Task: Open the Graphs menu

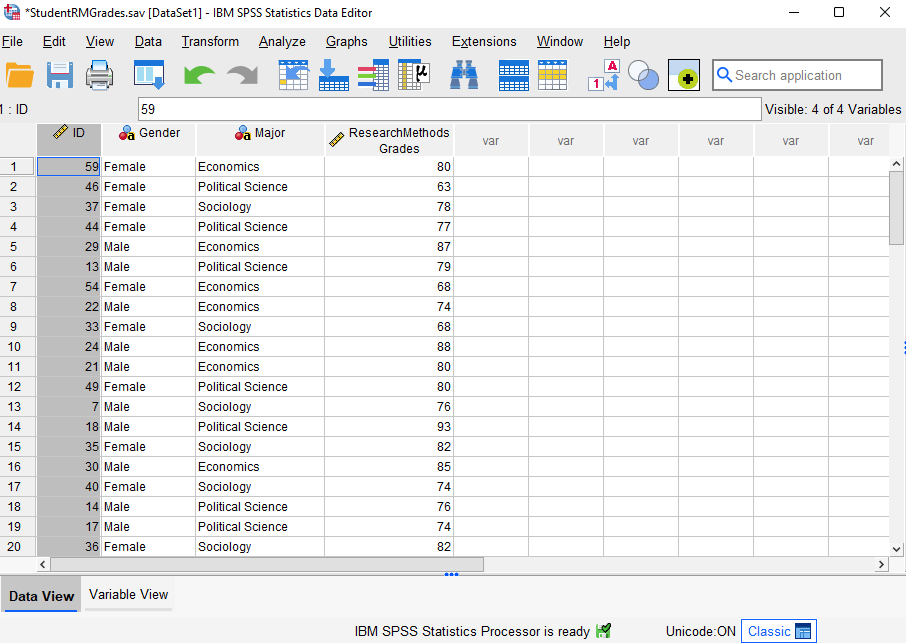Action: coord(346,42)
